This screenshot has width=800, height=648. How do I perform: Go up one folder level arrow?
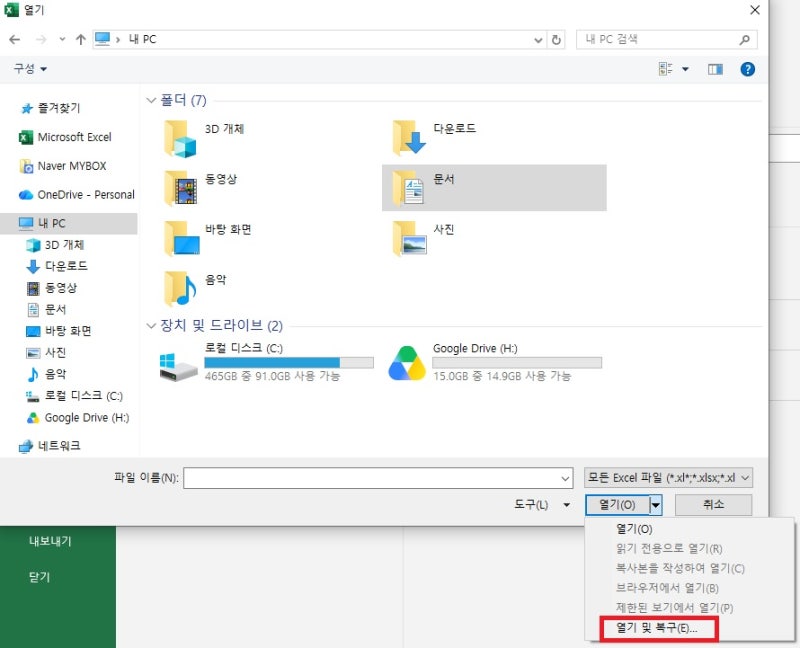[81, 39]
